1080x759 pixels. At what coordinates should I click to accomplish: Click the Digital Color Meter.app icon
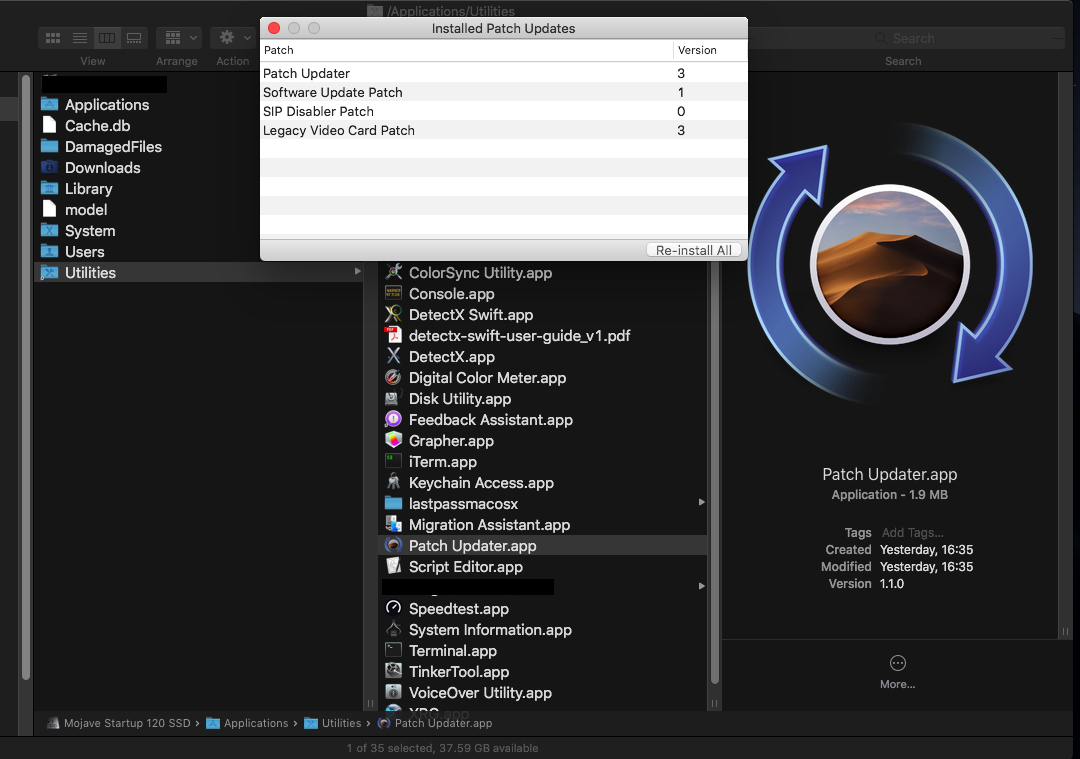[393, 377]
